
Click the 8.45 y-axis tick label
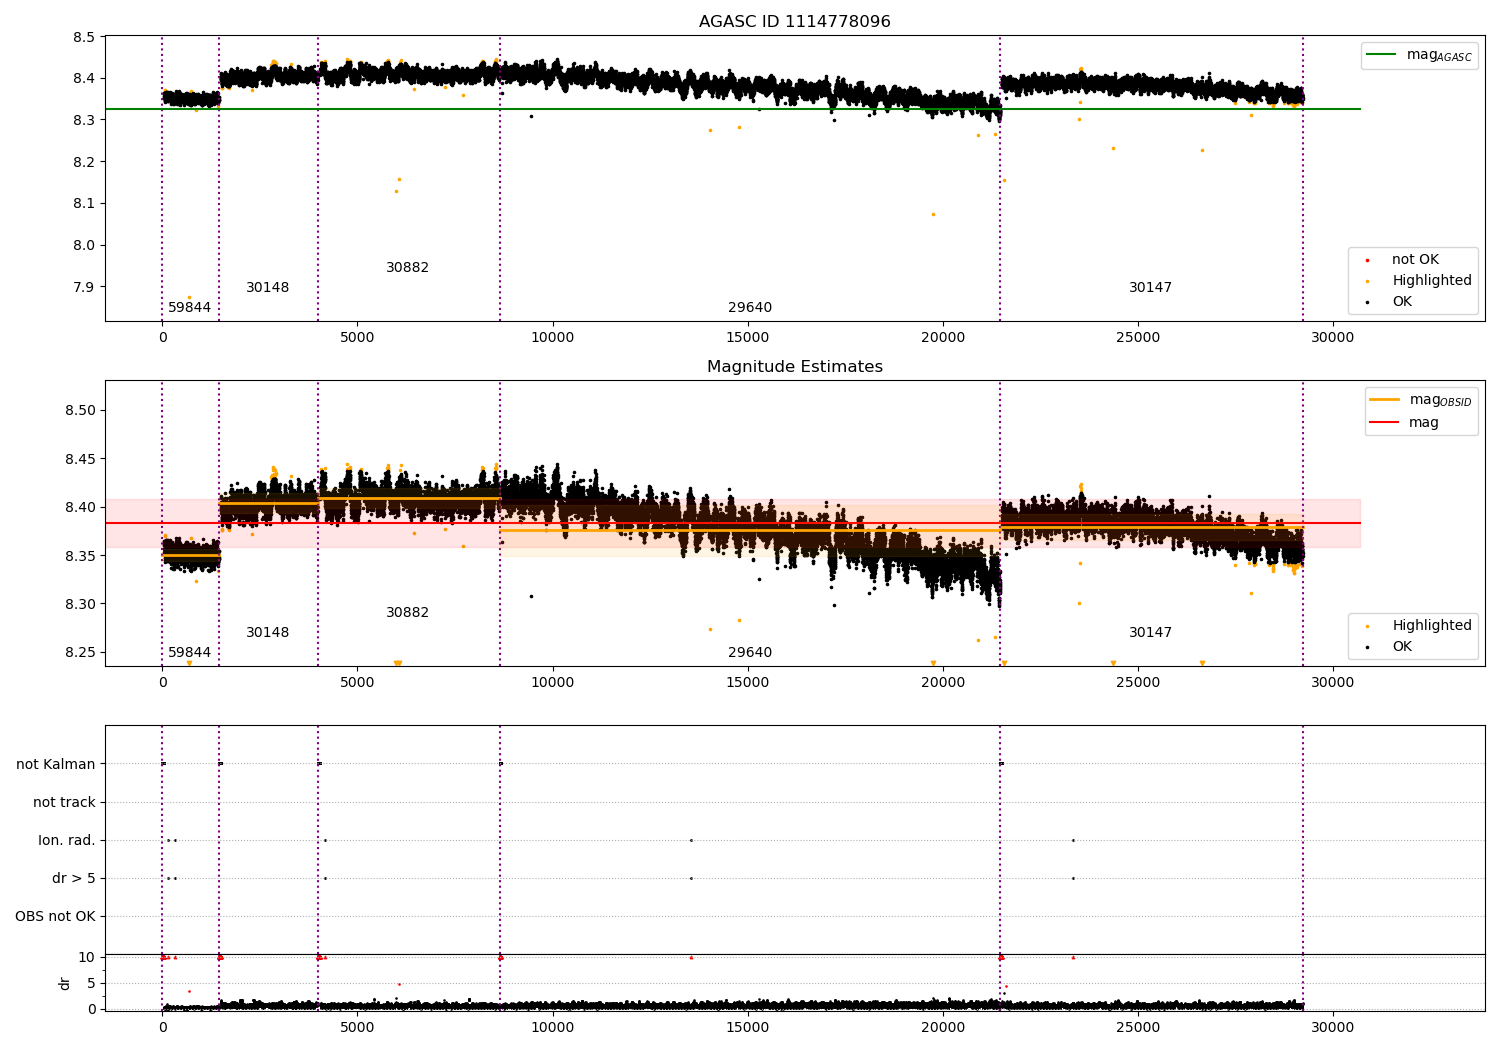point(80,459)
